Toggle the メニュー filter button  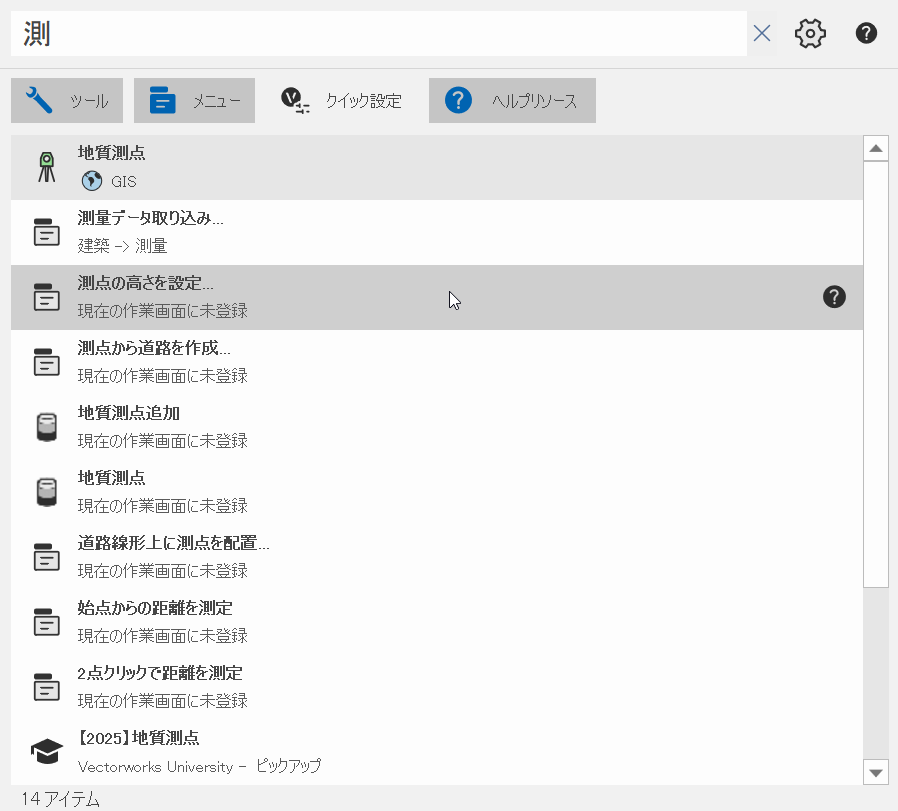point(194,101)
